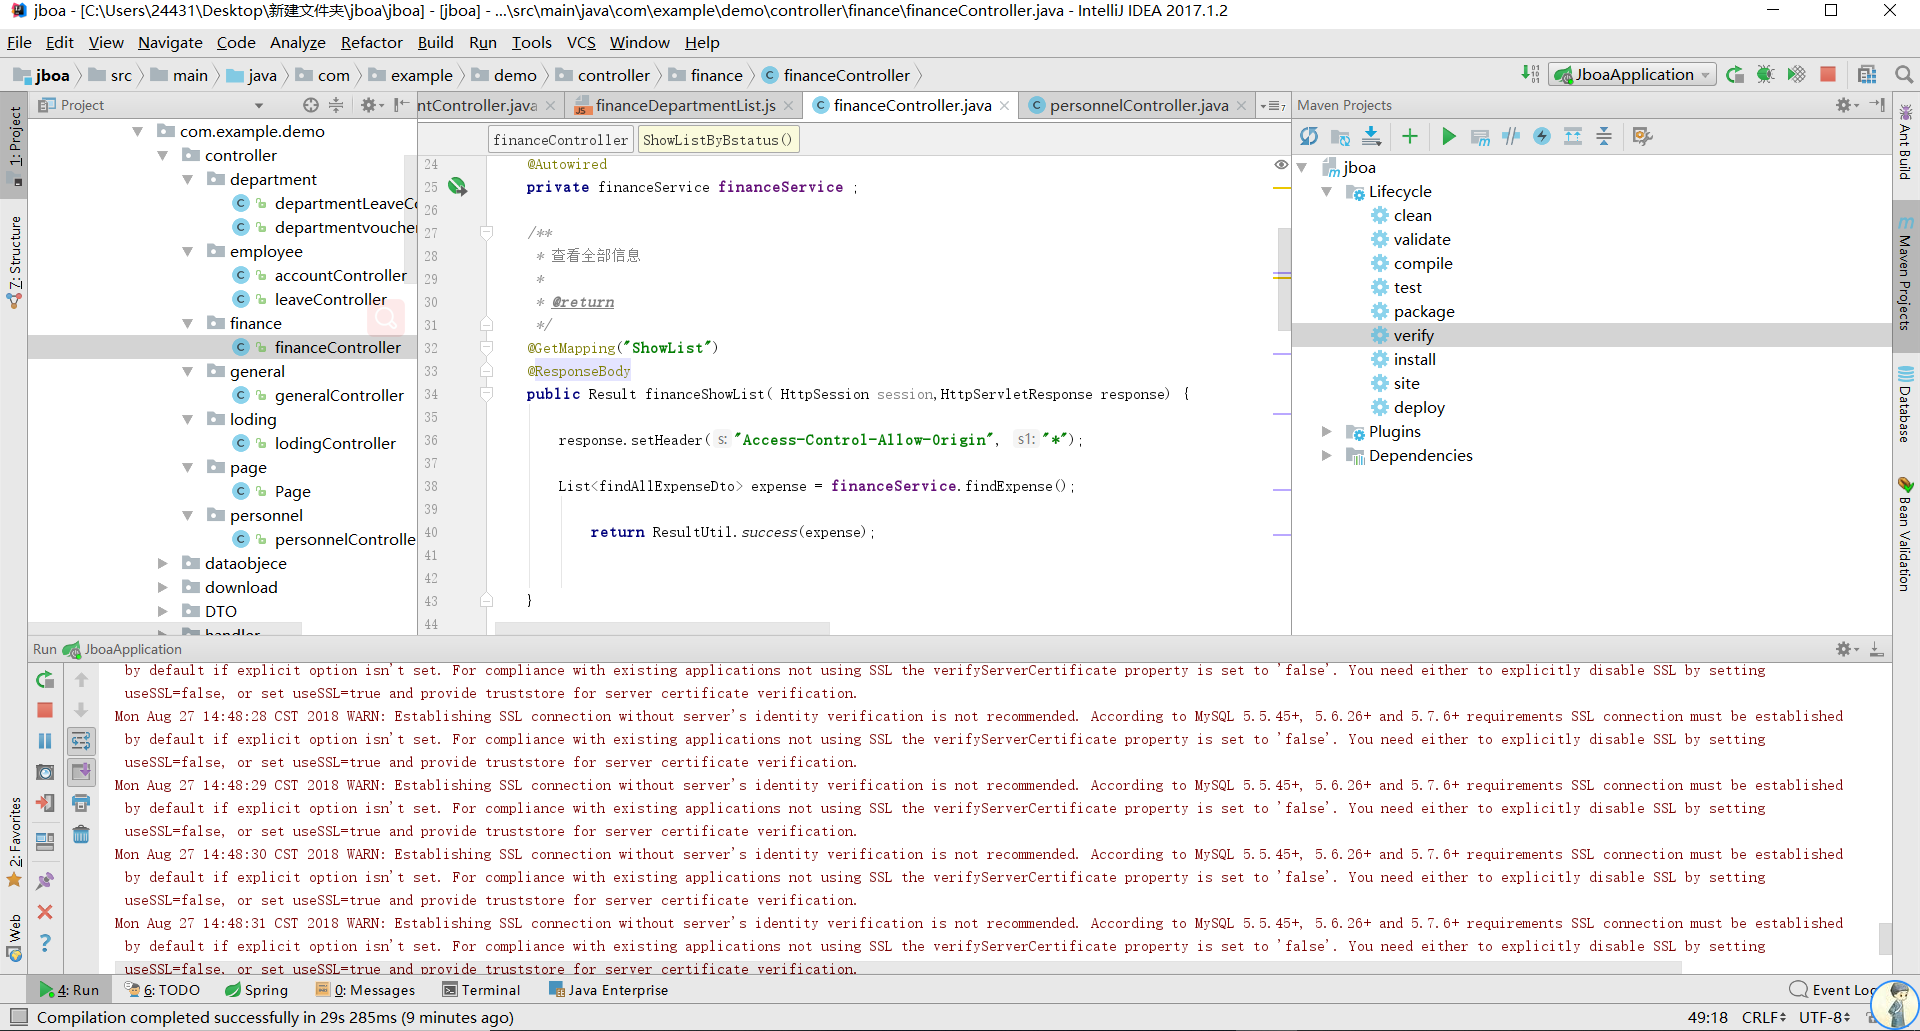Open JboaApplication run configuration dropdown
1920x1031 pixels.
pyautogui.click(x=1633, y=75)
